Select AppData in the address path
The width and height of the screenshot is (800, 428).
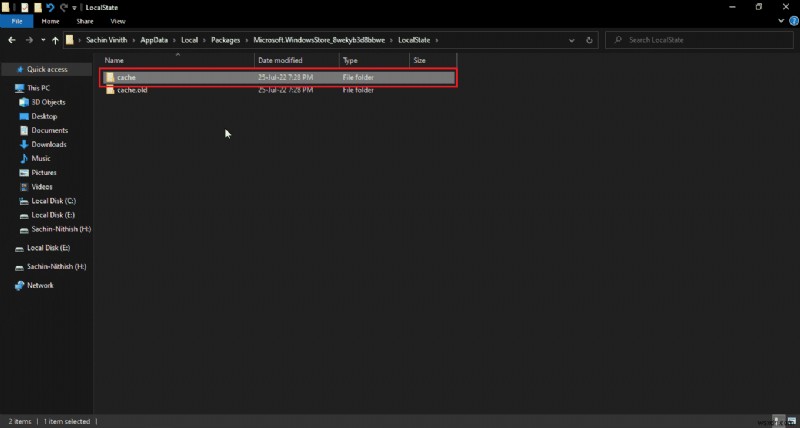click(154, 40)
